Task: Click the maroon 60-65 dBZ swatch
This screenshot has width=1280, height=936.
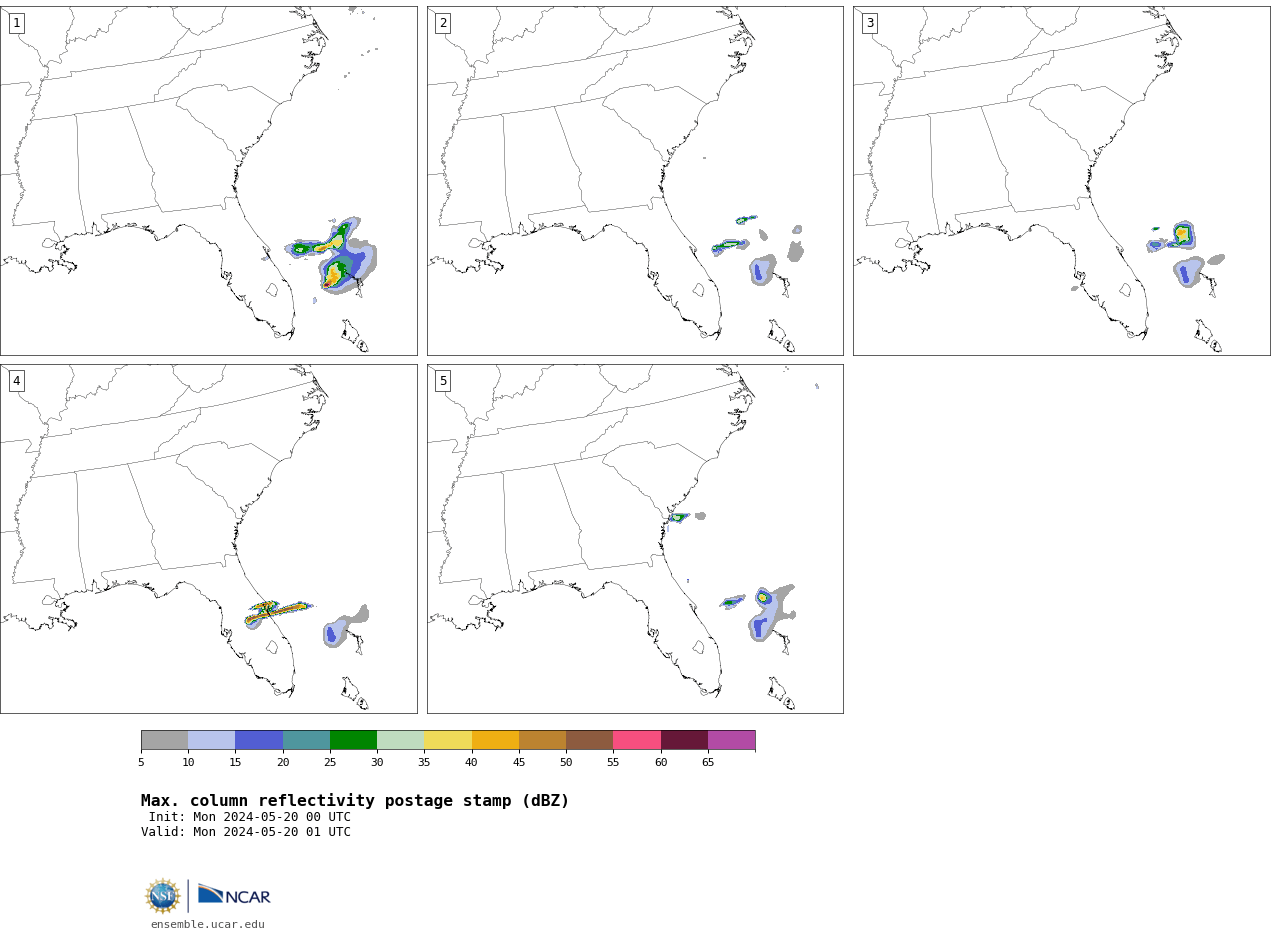Action: click(684, 740)
